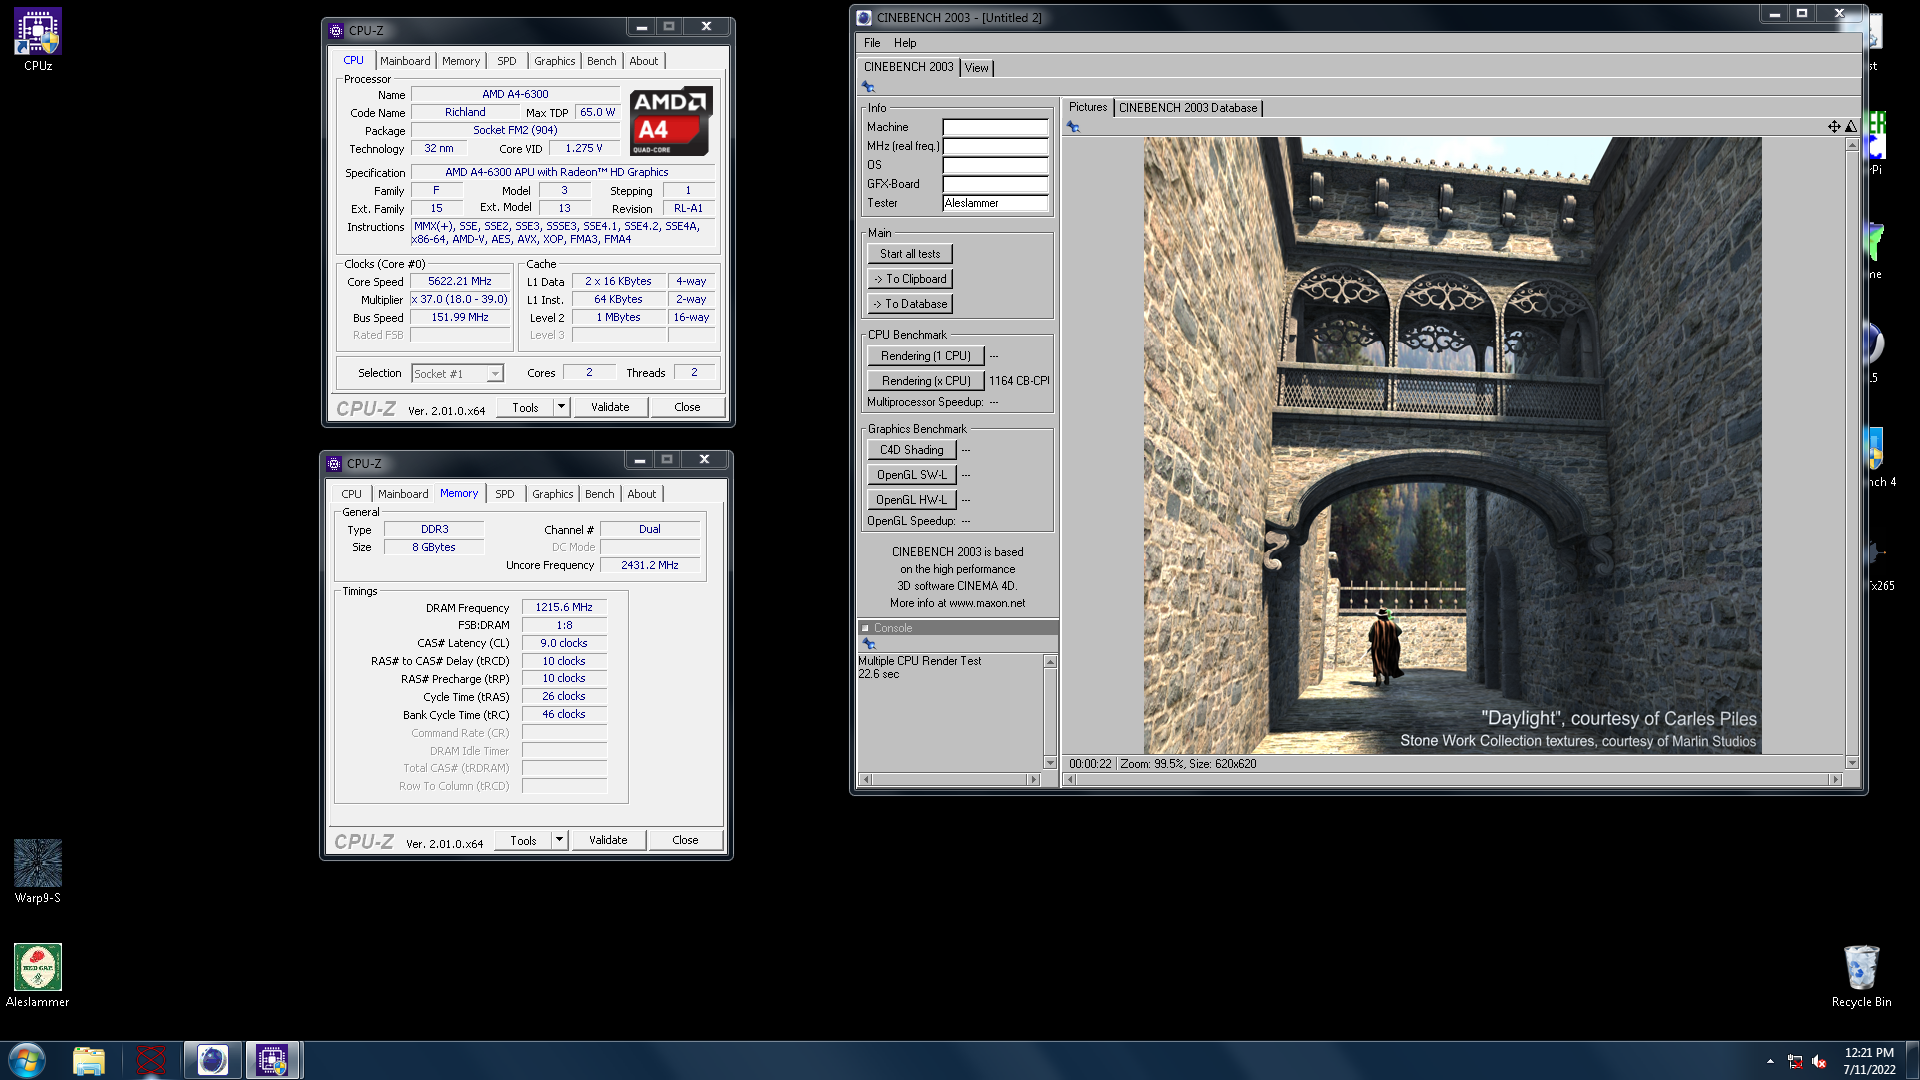Click the Tester field showing Aleslammer
This screenshot has width=1920, height=1080.
[995, 203]
